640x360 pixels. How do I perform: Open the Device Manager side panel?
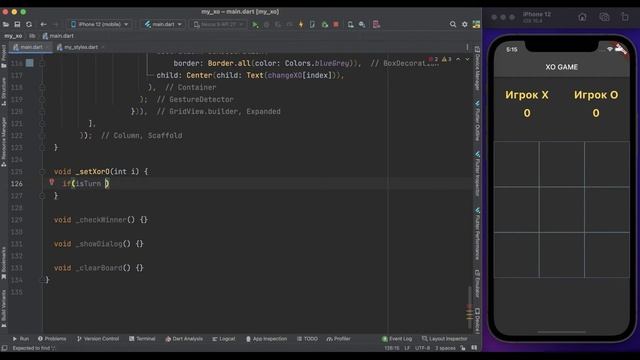477,68
